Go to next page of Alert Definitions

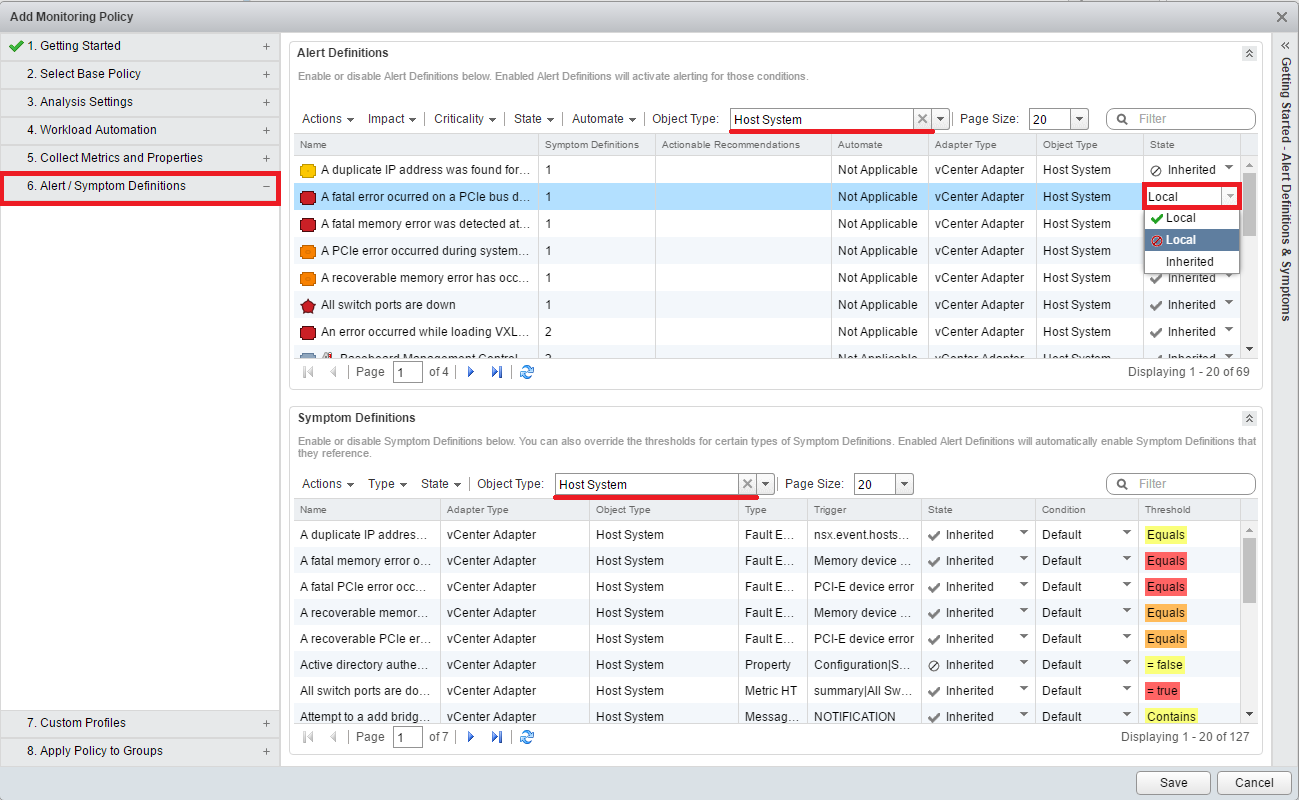point(471,372)
